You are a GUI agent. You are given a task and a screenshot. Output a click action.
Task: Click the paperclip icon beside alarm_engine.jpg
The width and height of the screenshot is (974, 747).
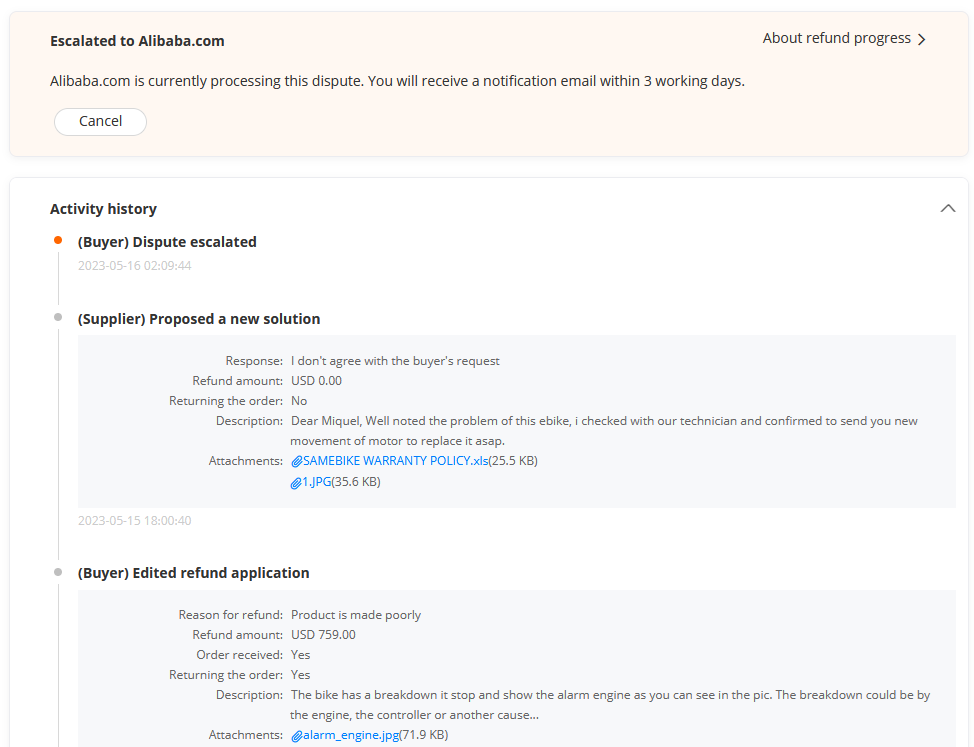coord(296,735)
